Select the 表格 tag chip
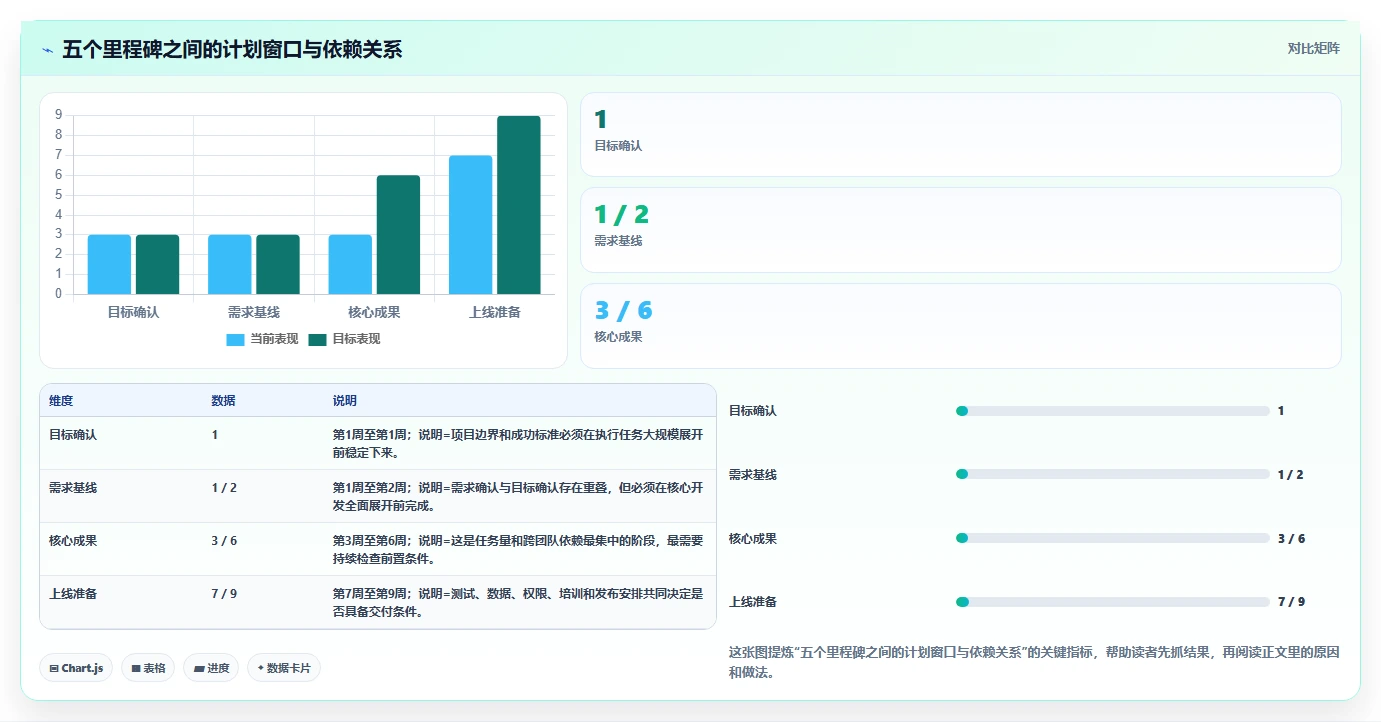Screen dimensions: 1381x722 pyautogui.click(x=148, y=668)
